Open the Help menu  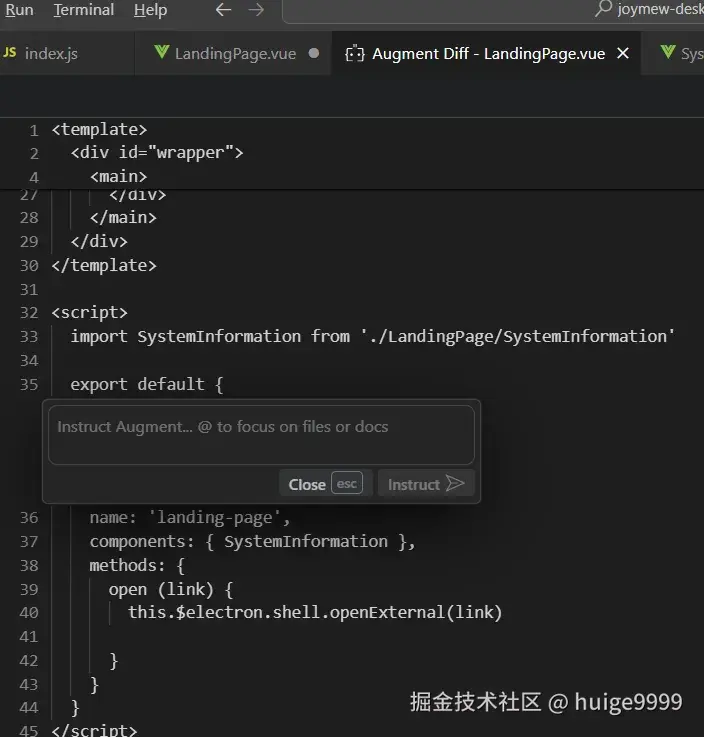pos(150,10)
